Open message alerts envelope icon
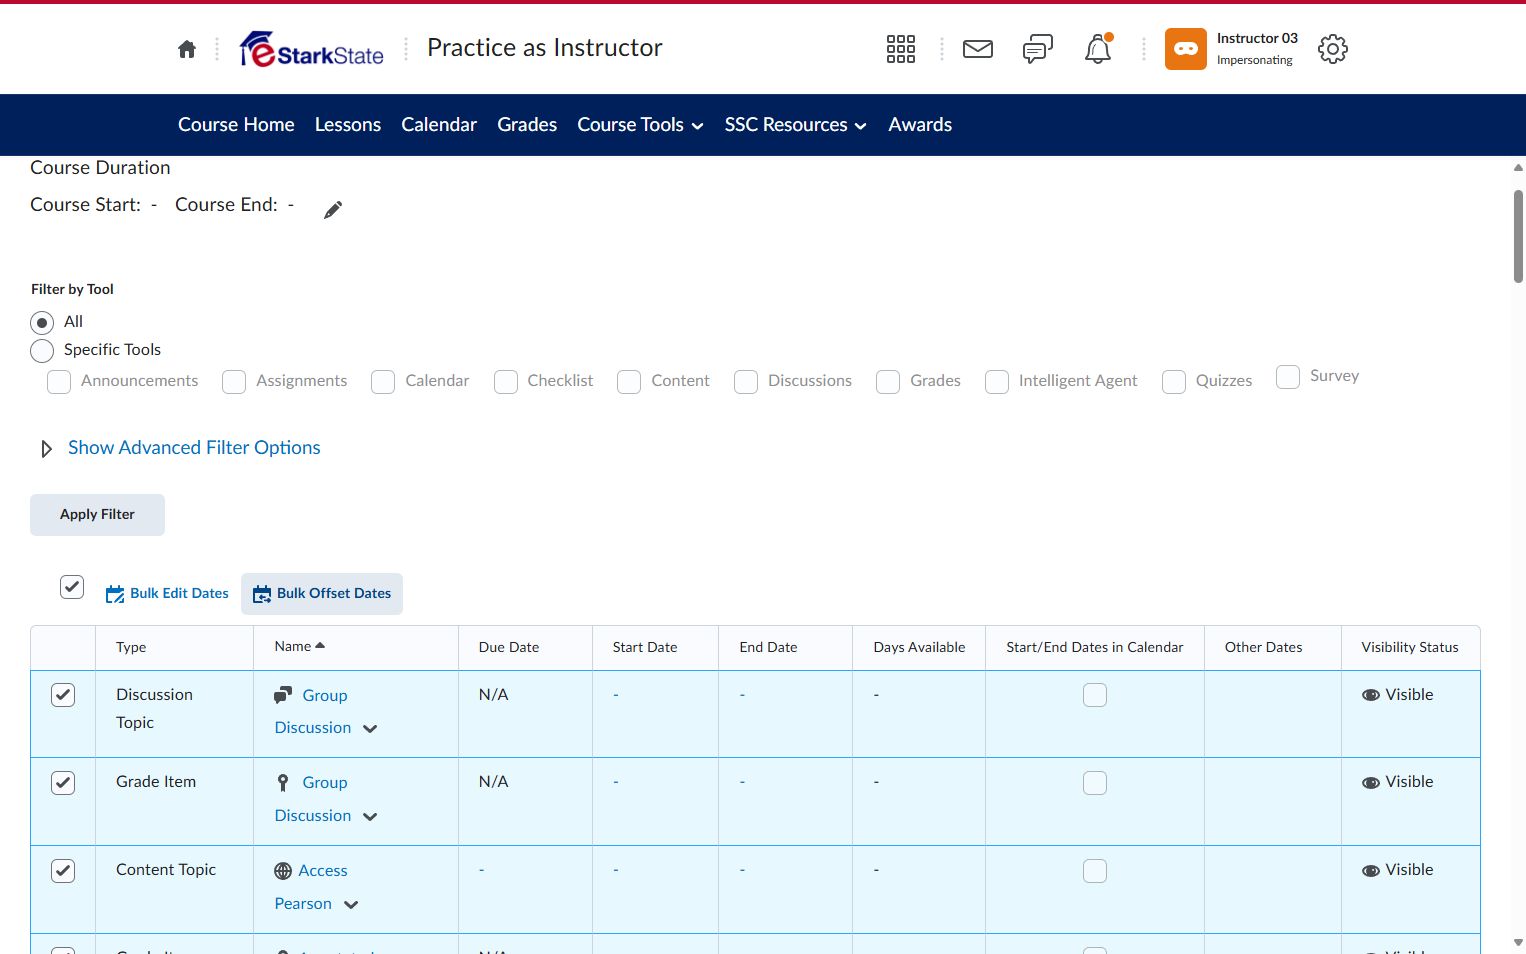Image resolution: width=1526 pixels, height=954 pixels. point(978,49)
